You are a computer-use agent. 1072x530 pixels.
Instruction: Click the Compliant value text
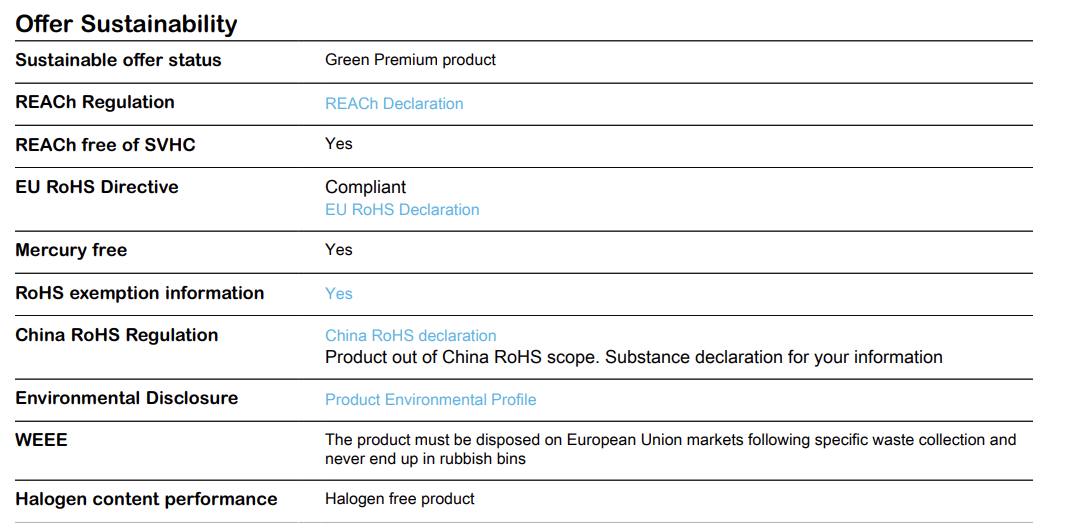365,187
